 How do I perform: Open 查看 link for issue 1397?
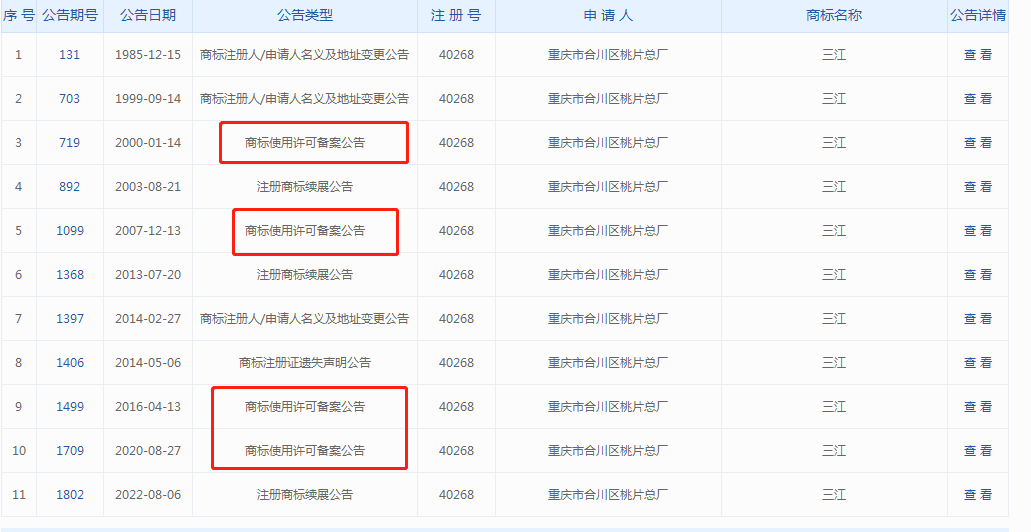[x=978, y=318]
